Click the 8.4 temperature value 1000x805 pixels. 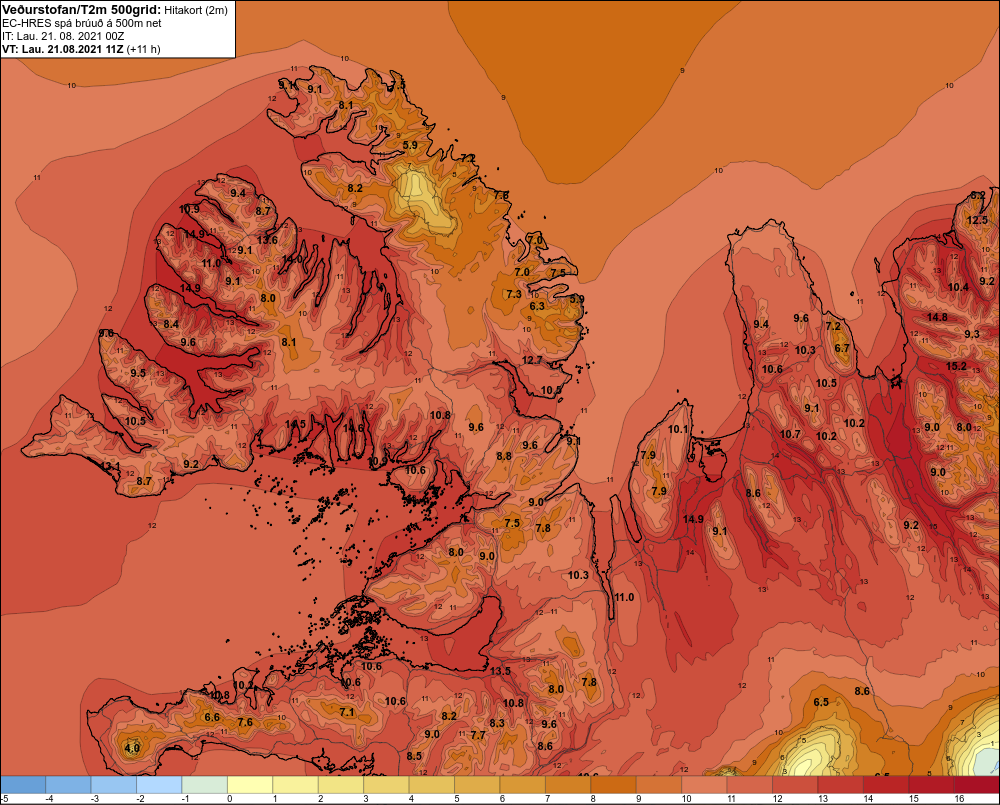coord(171,324)
